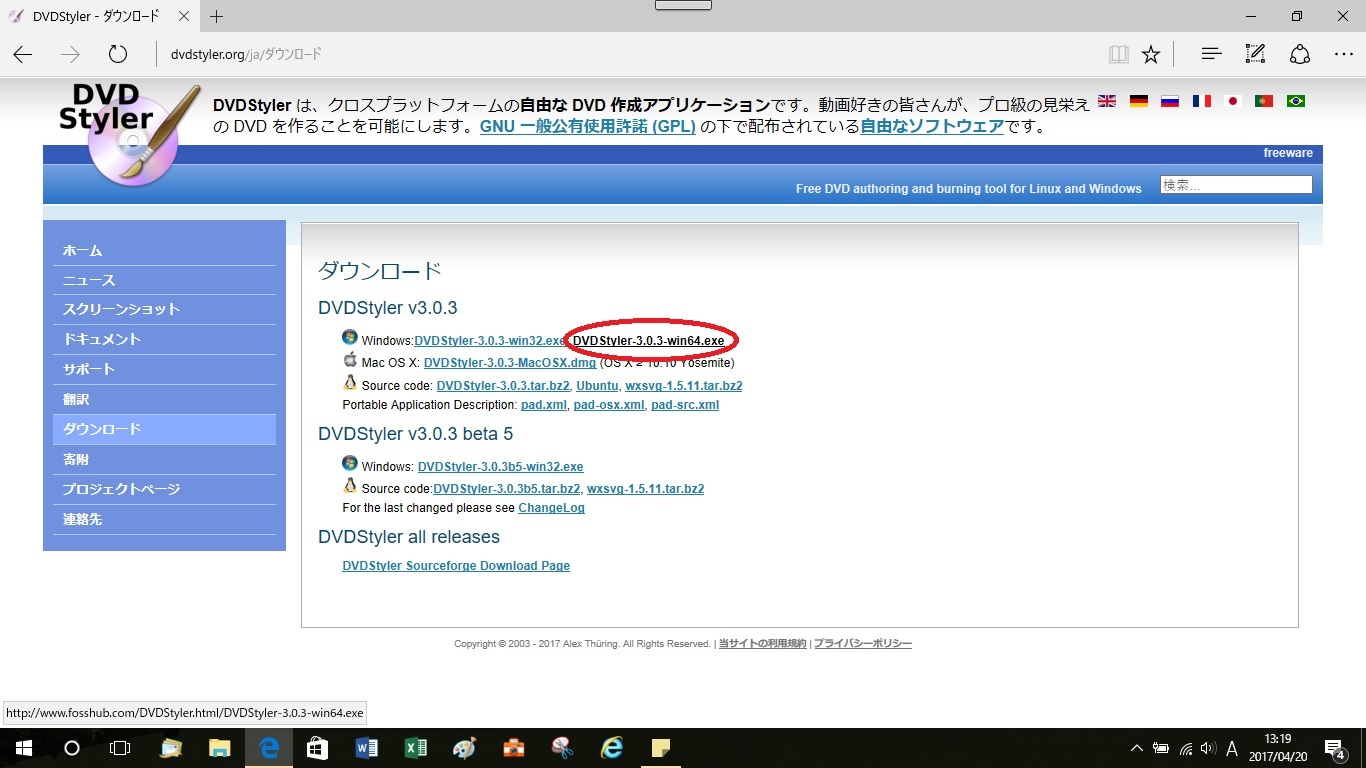The image size is (1366, 768).
Task: Open the Ubuntu source link
Action: pos(597,386)
